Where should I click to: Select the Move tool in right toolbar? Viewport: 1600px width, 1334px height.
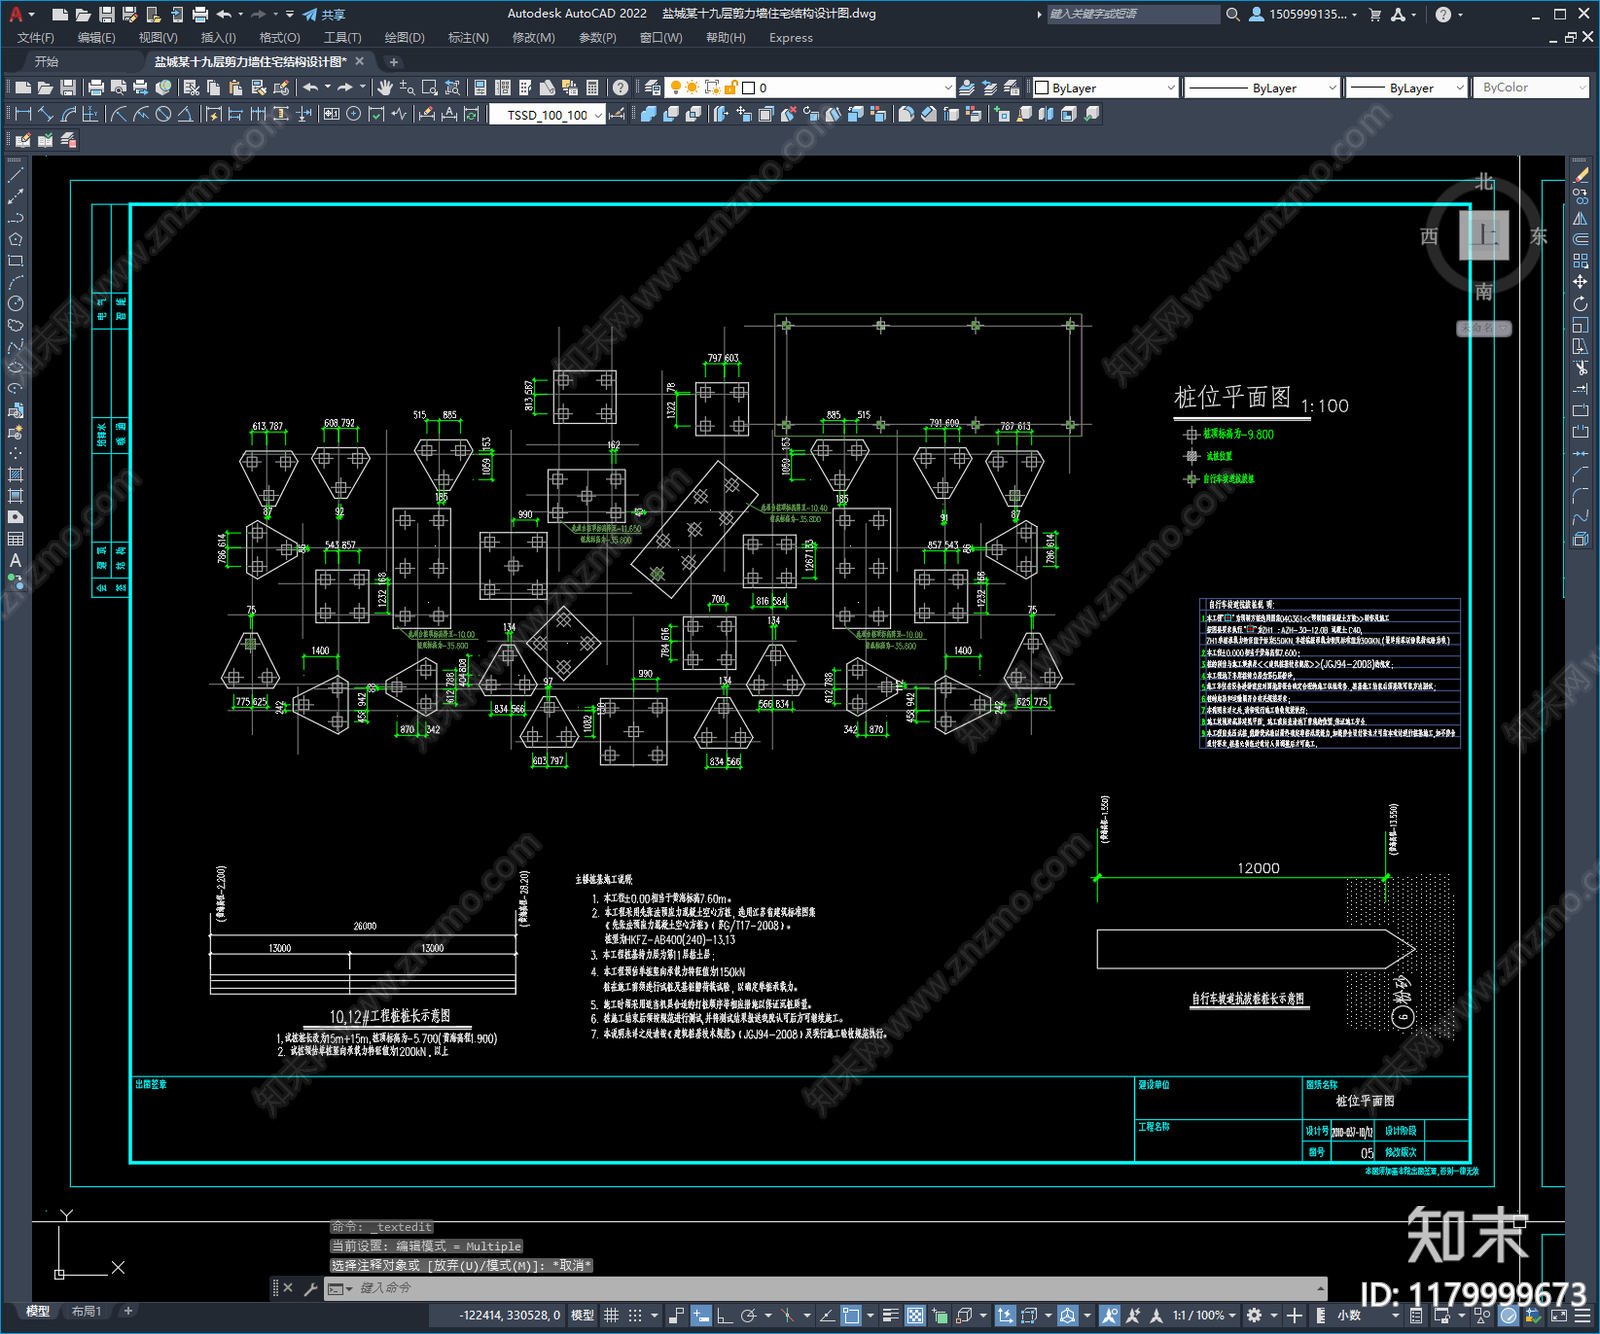tap(1580, 282)
